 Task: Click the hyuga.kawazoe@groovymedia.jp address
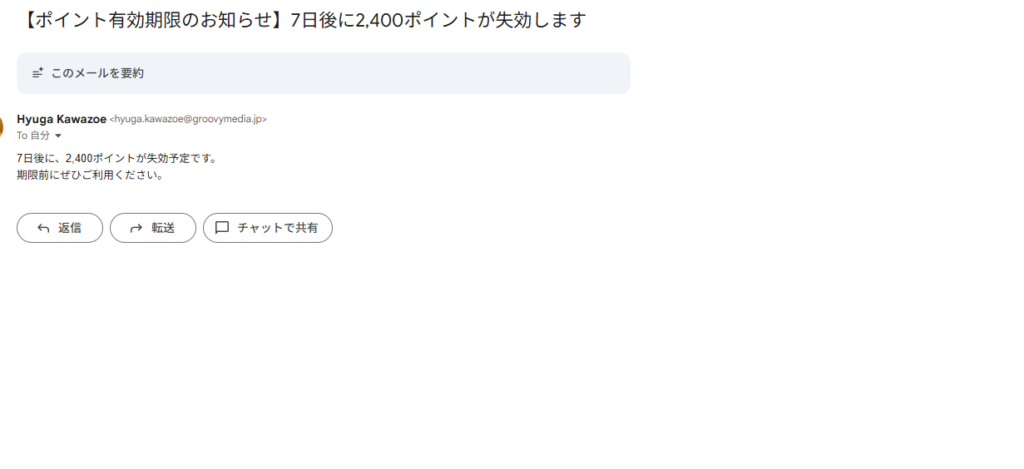point(188,119)
